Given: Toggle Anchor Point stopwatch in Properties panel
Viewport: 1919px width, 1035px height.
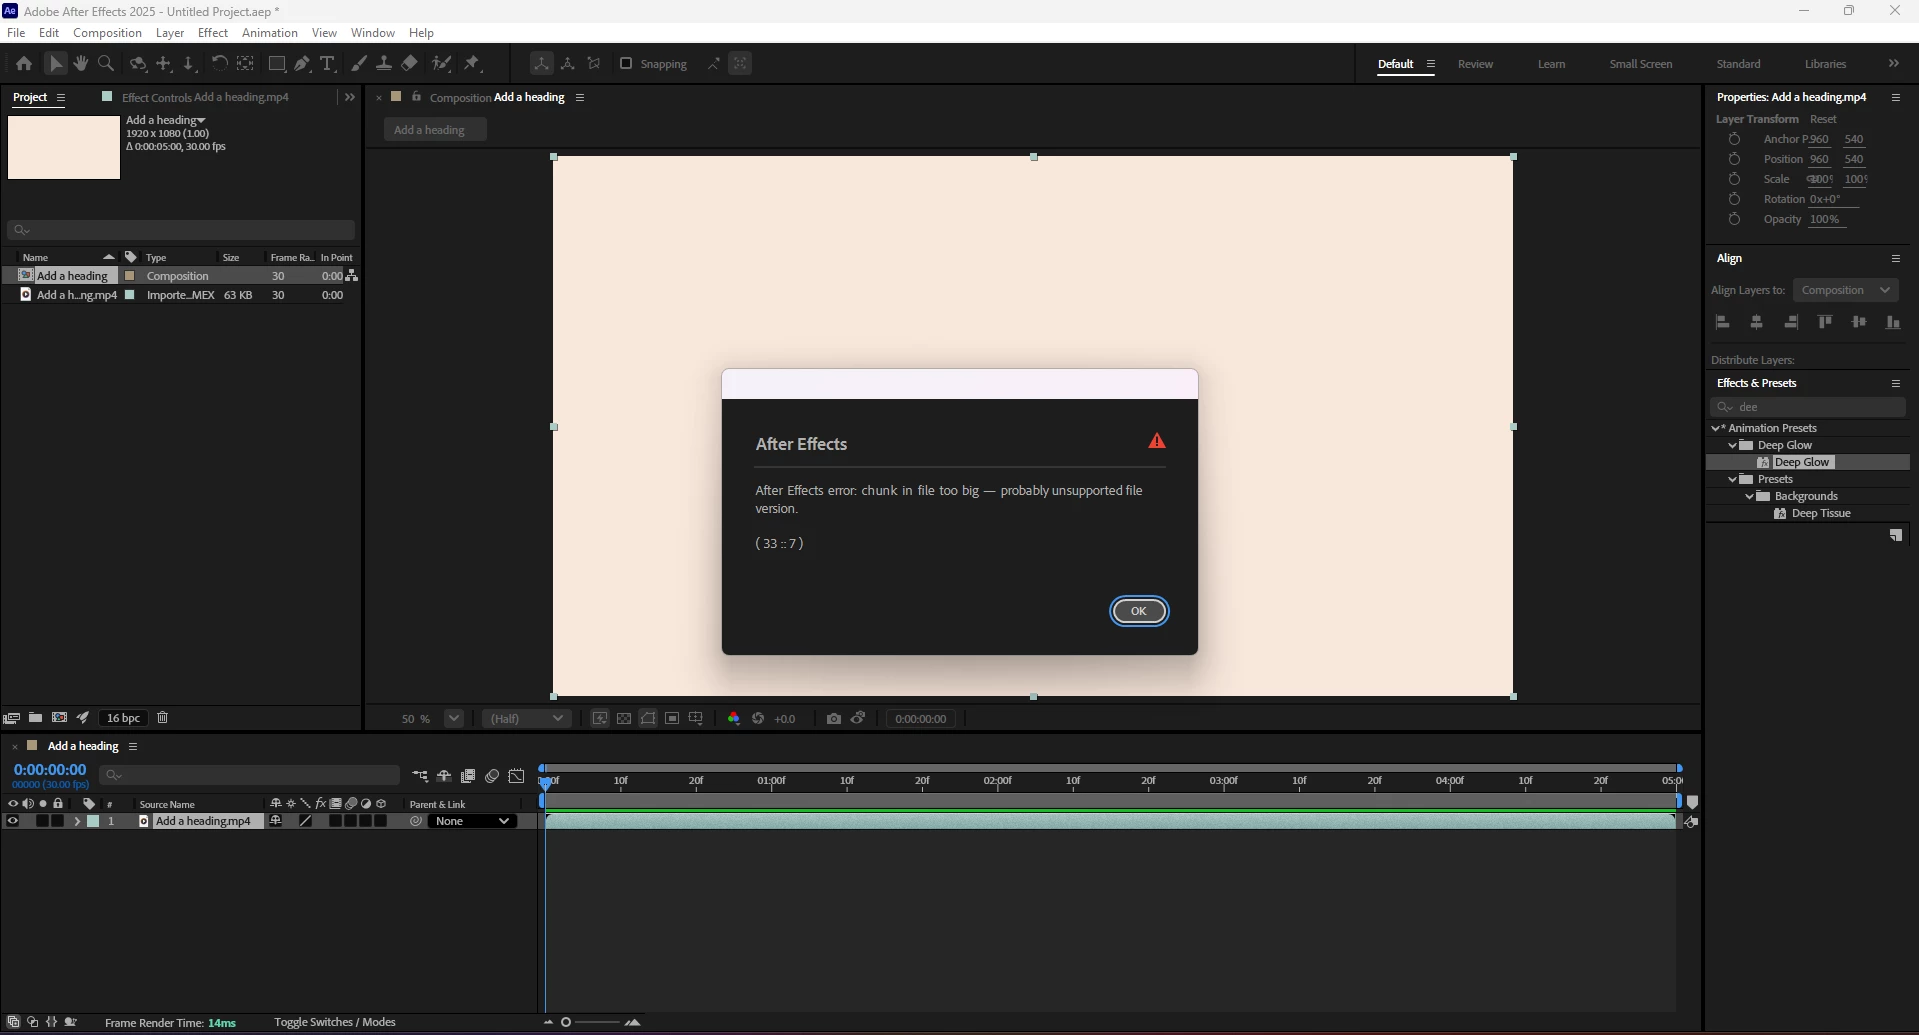Looking at the screenshot, I should [x=1735, y=139].
